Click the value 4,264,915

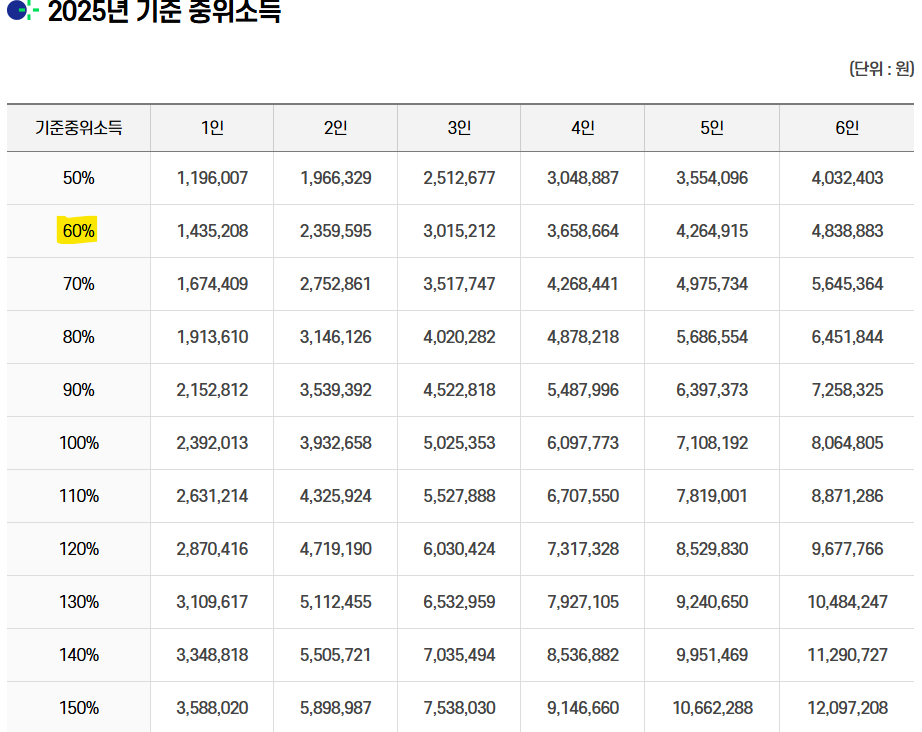pos(712,231)
